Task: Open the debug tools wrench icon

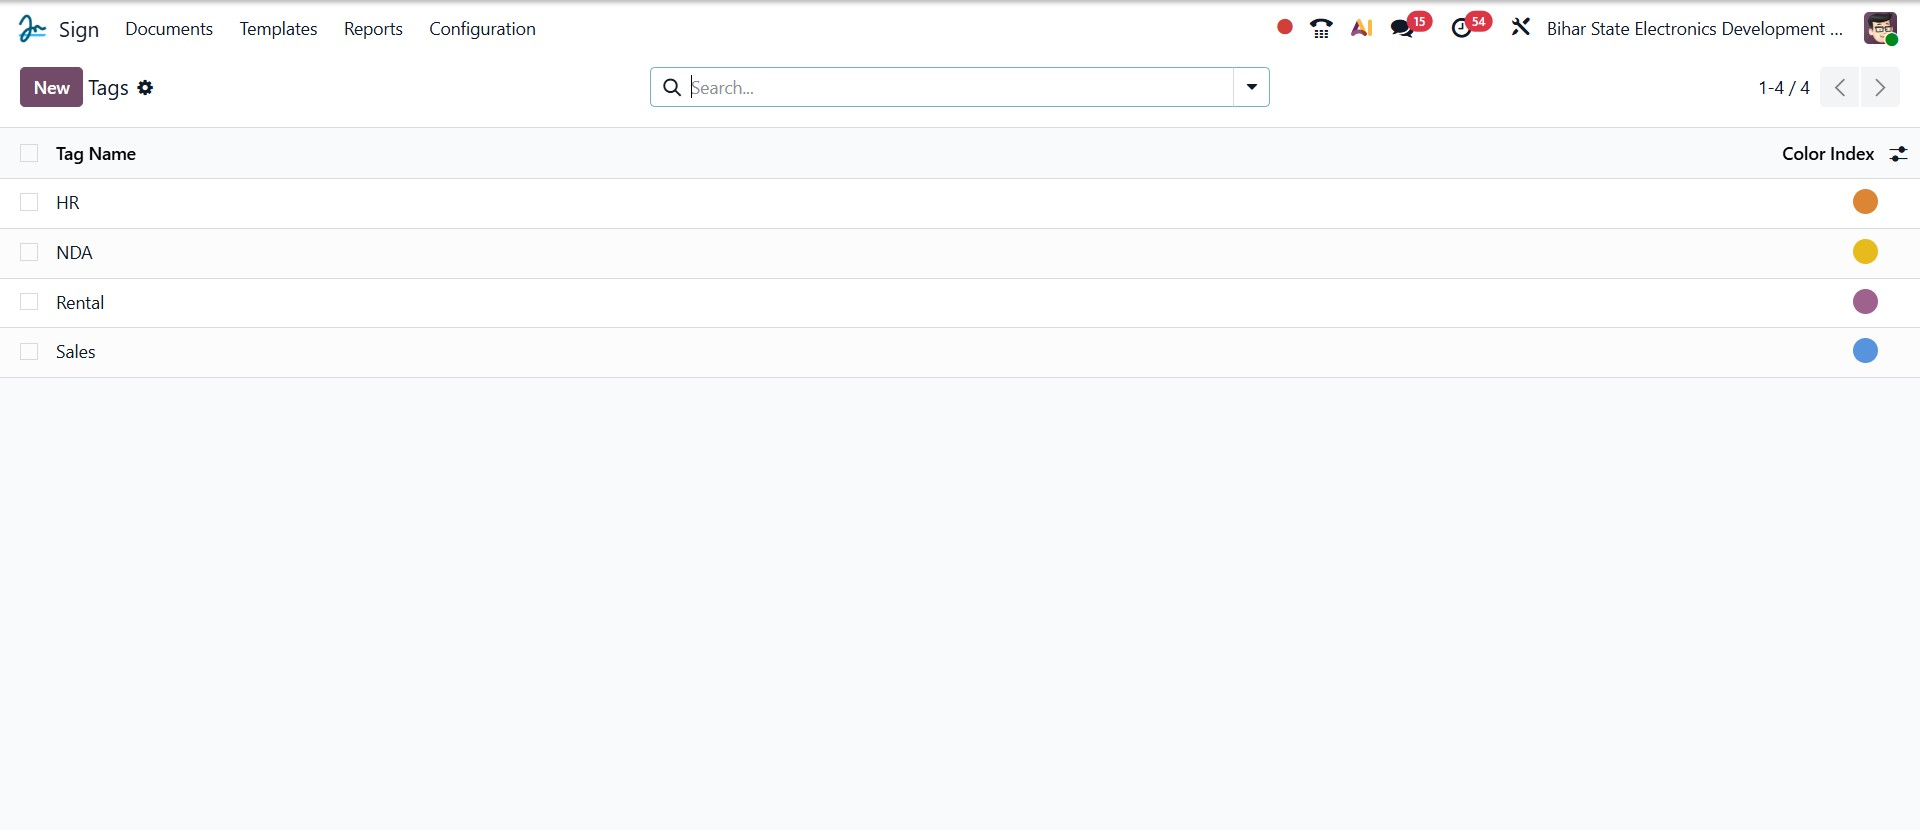Action: [x=1520, y=28]
